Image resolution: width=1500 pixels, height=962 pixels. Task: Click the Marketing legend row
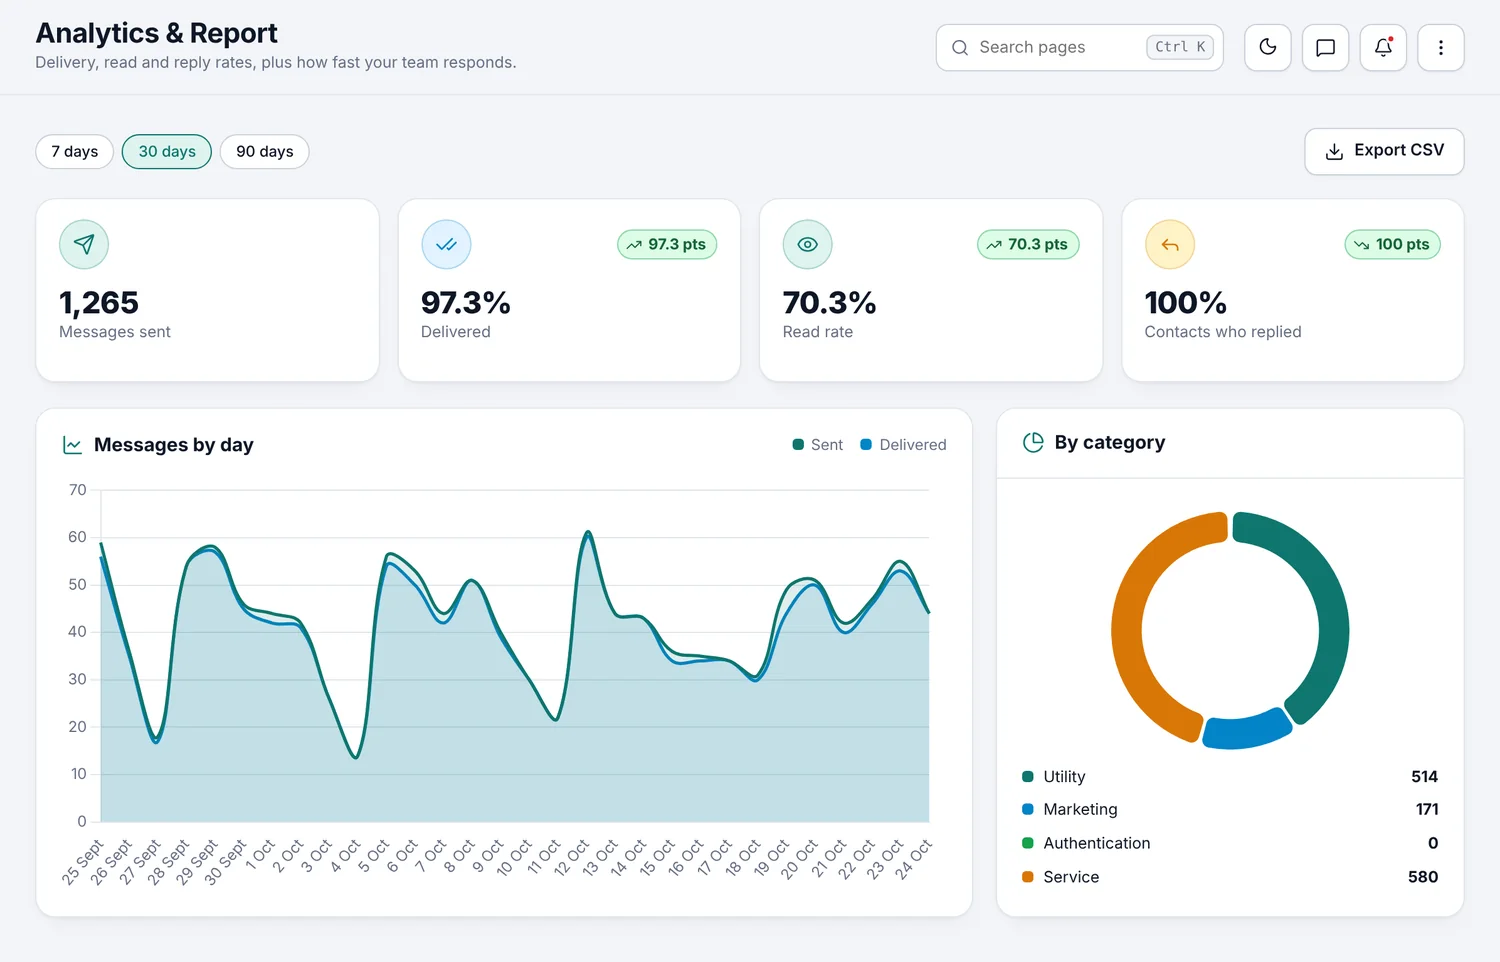[1230, 810]
